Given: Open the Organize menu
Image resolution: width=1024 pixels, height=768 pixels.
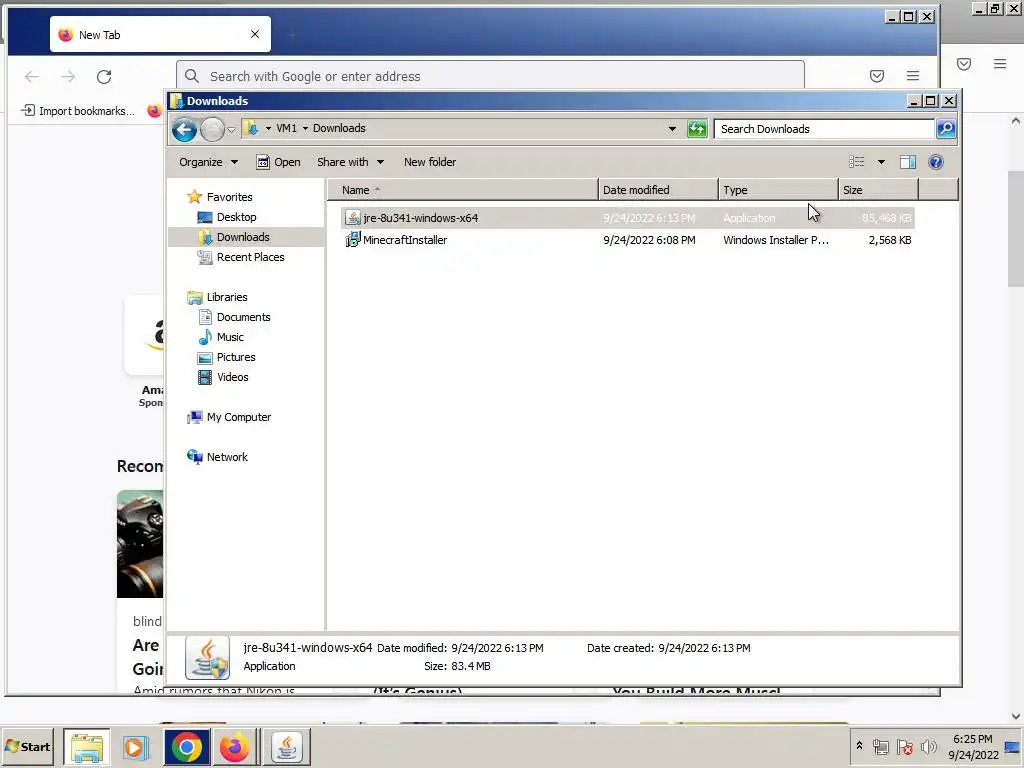Looking at the screenshot, I should (x=208, y=162).
